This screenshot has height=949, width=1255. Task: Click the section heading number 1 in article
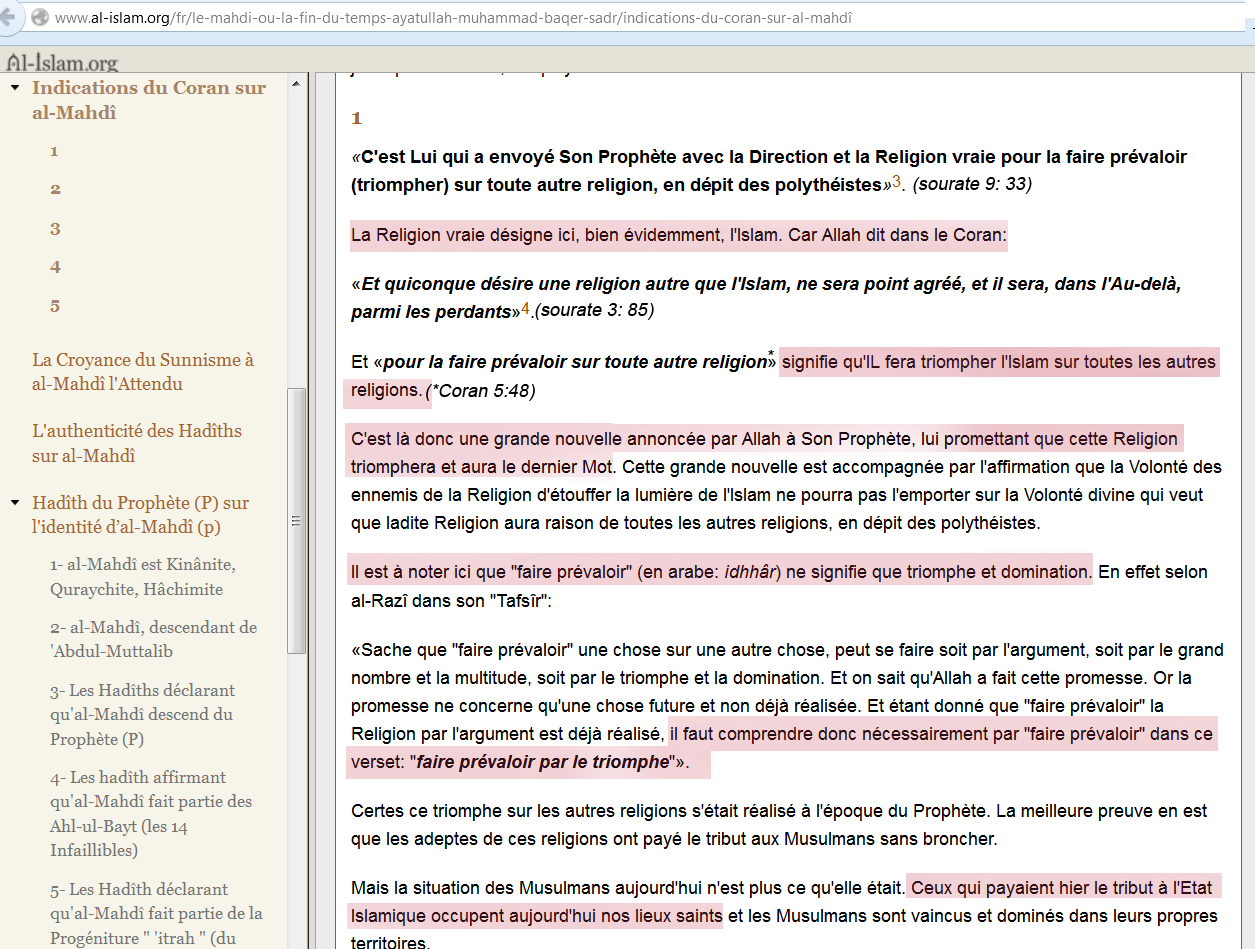(x=356, y=119)
